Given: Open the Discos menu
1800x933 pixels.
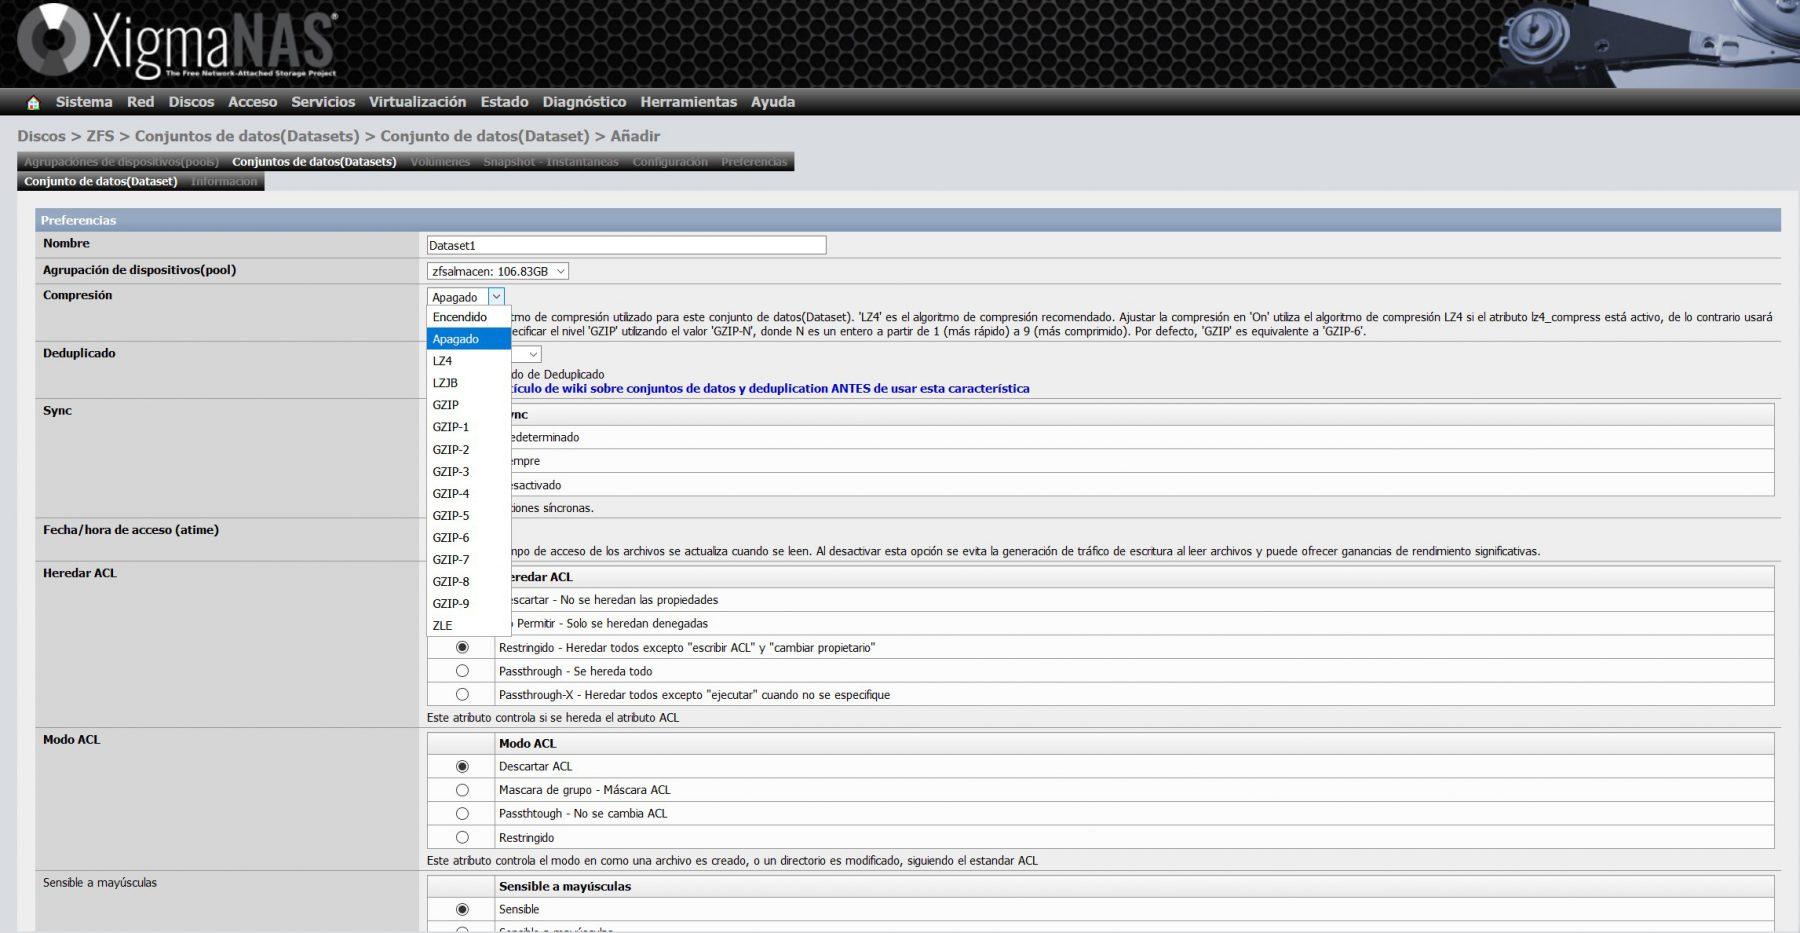Looking at the screenshot, I should [191, 102].
